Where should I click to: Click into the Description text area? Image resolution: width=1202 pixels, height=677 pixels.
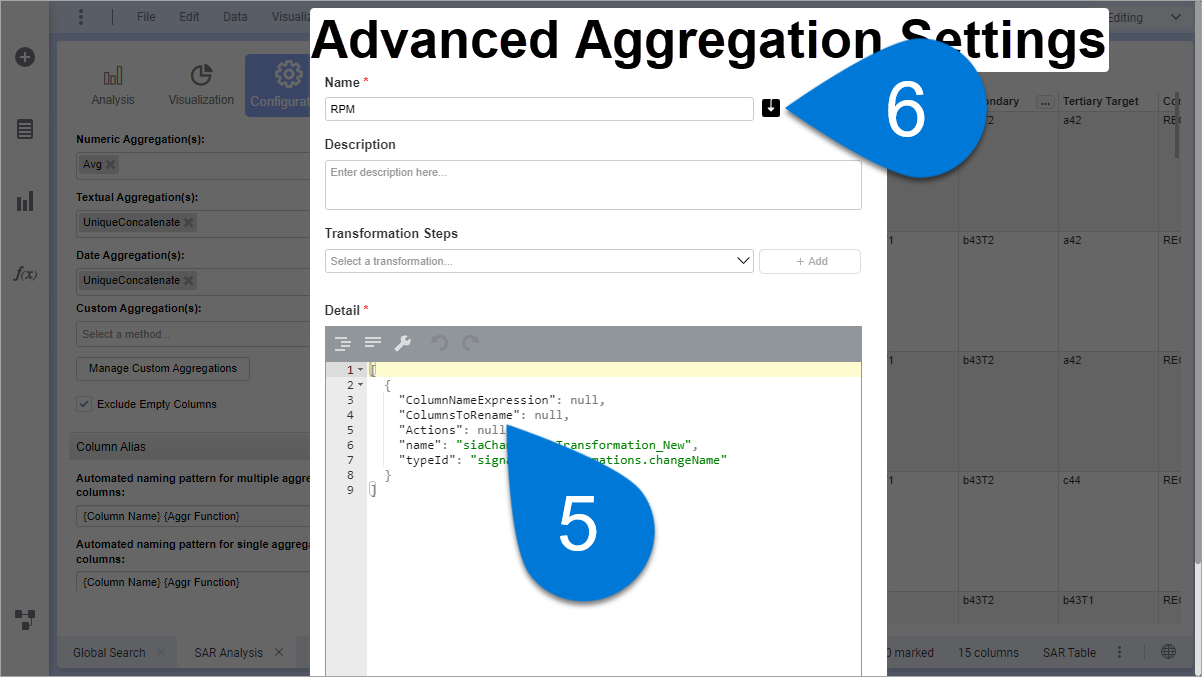[593, 185]
